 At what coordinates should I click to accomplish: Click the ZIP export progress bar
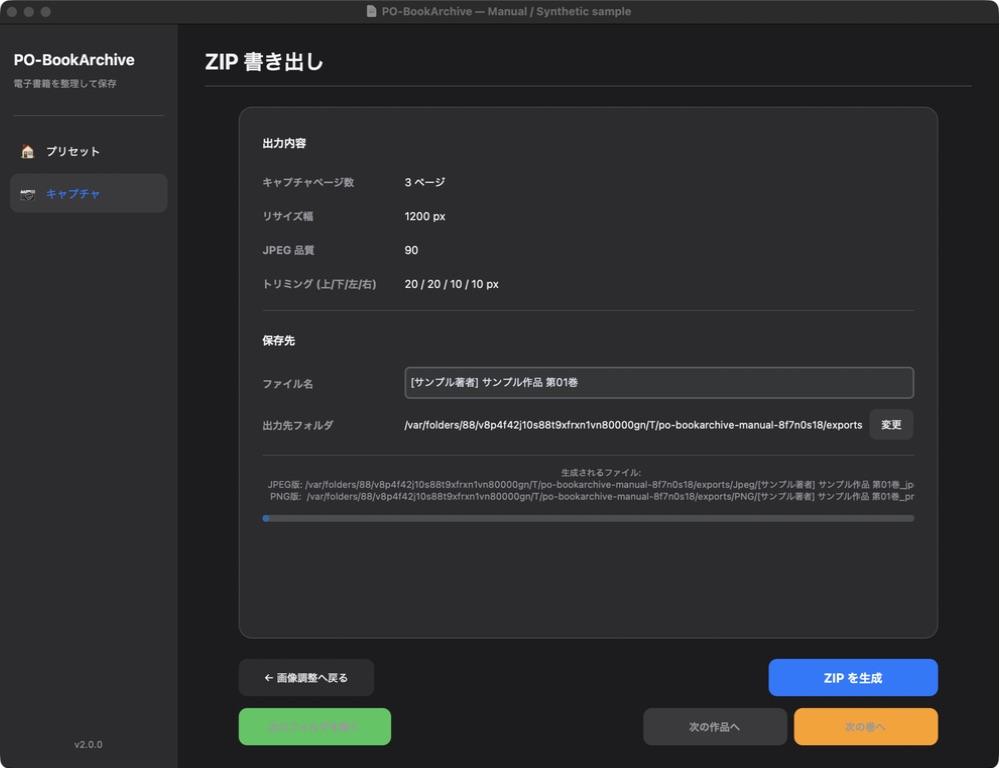[588, 518]
